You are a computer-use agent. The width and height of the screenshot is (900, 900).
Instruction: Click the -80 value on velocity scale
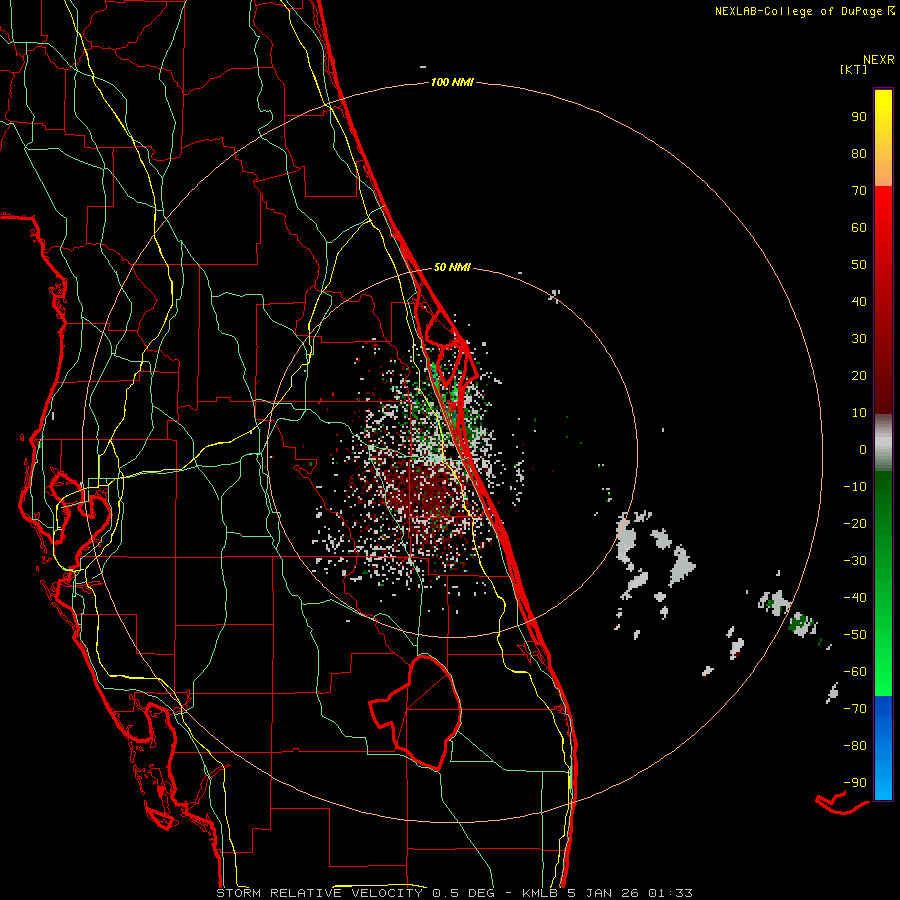(x=855, y=746)
